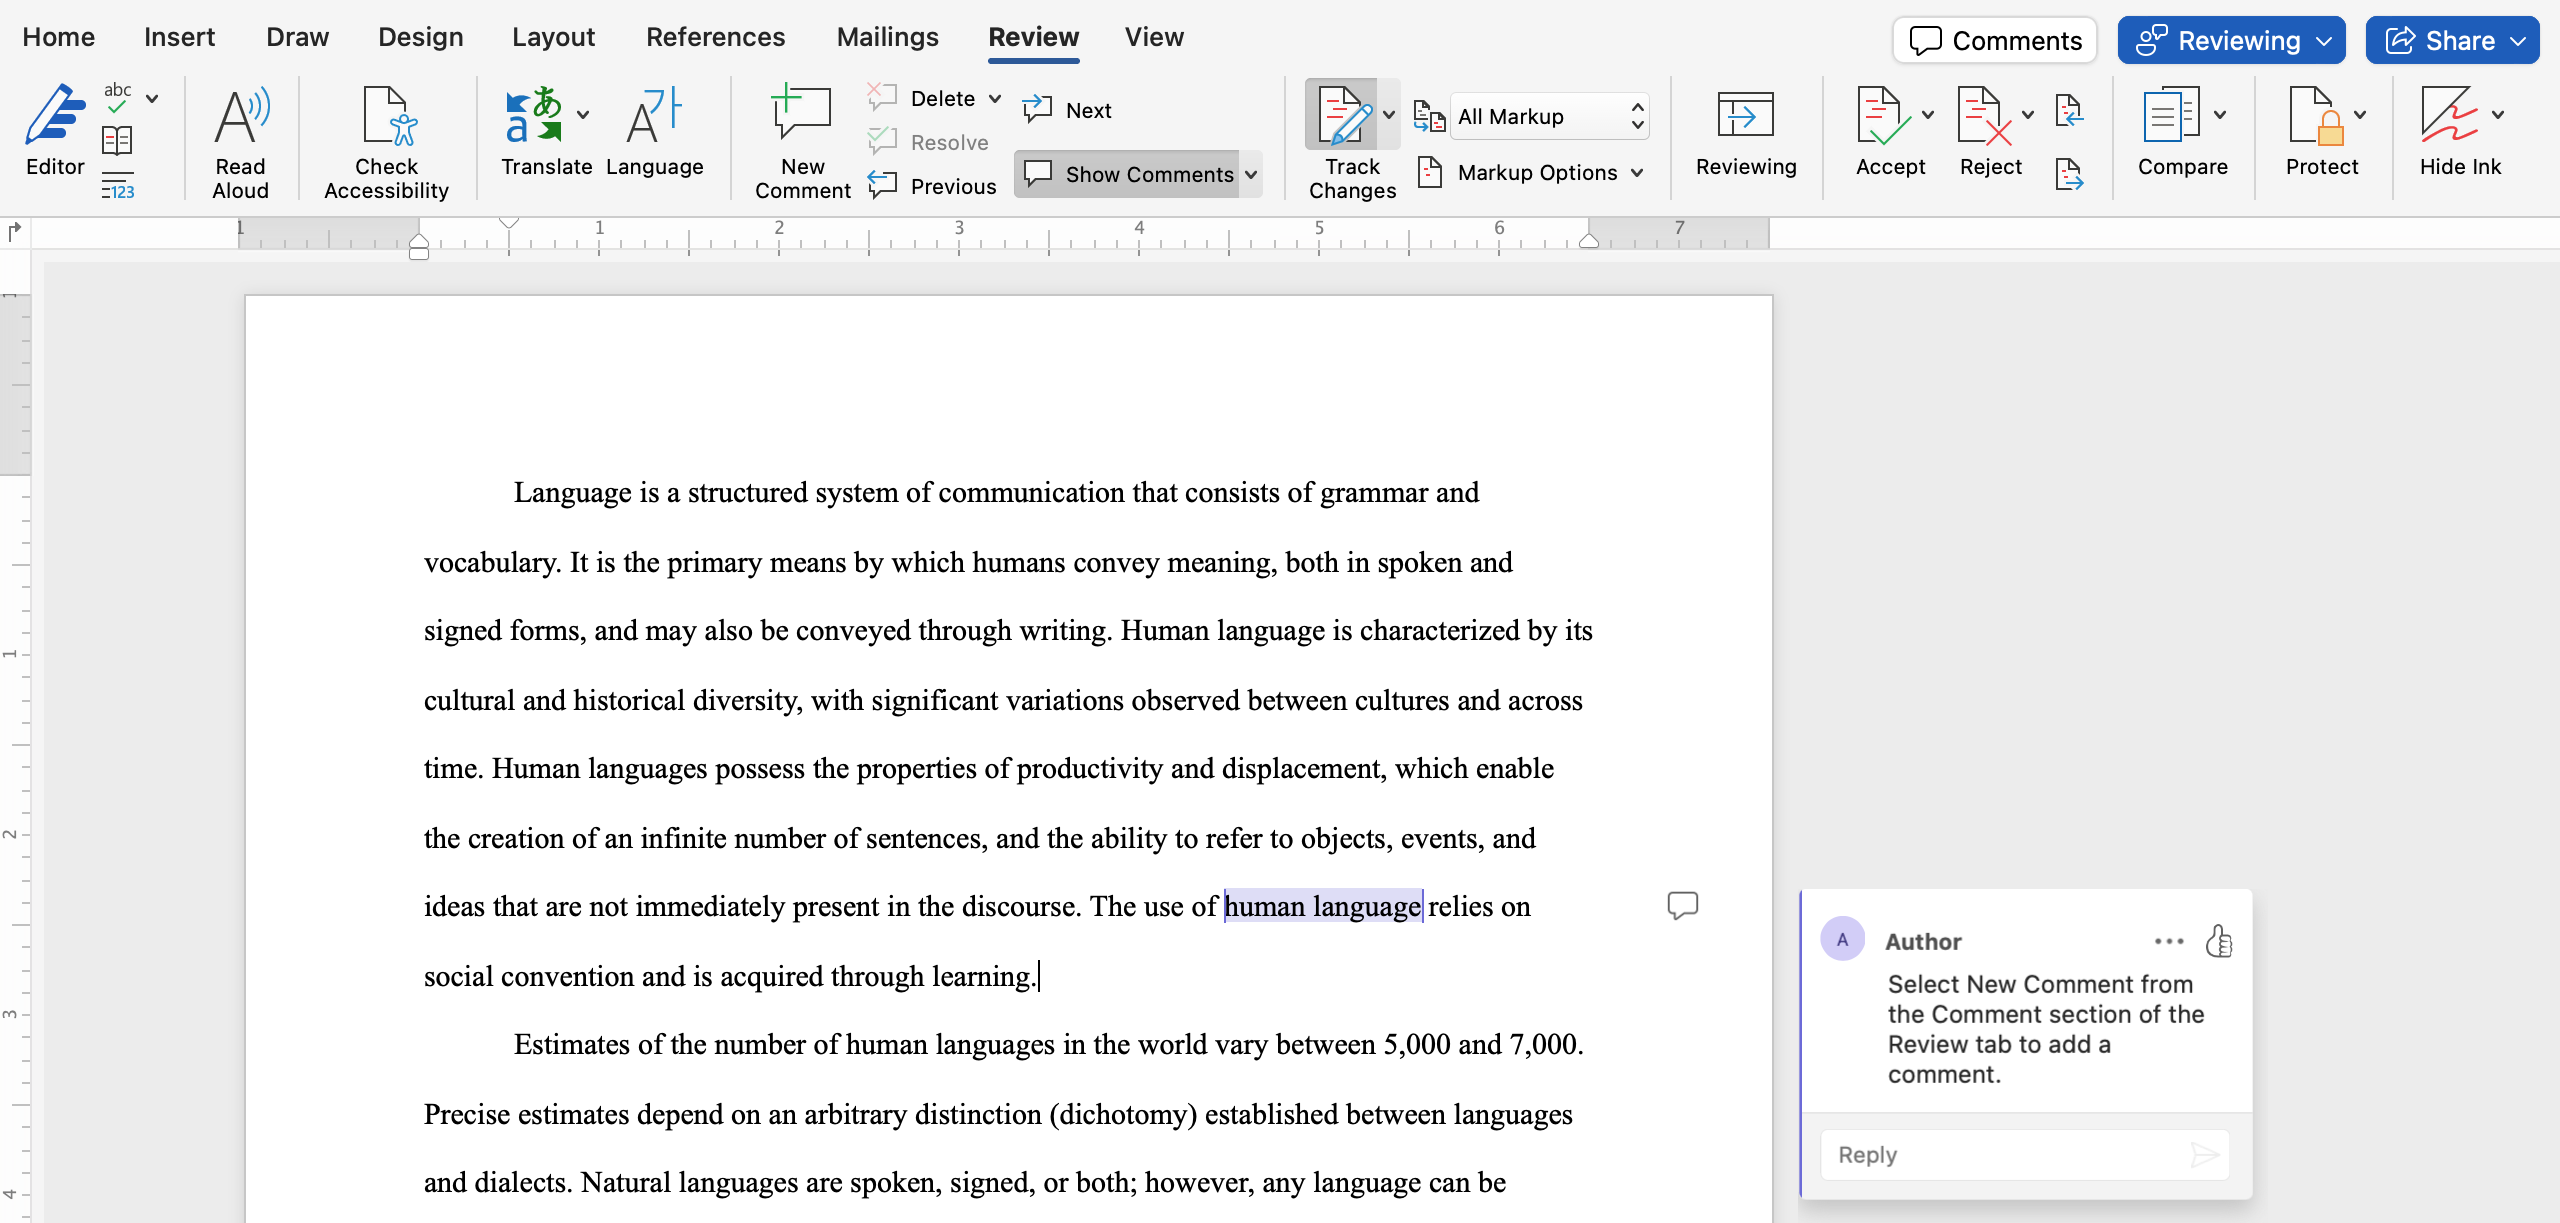Click the Author name in comment
Screen dimensions: 2560x1223
pyautogui.click(x=1923, y=941)
